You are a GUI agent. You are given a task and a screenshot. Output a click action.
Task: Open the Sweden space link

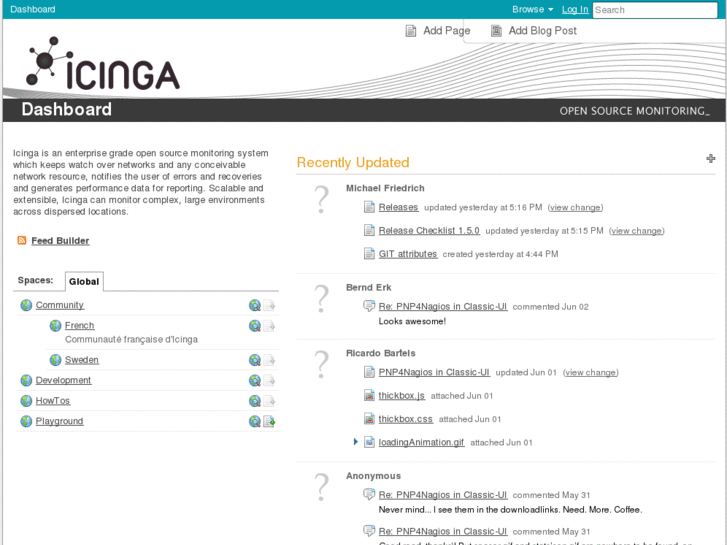click(x=82, y=360)
